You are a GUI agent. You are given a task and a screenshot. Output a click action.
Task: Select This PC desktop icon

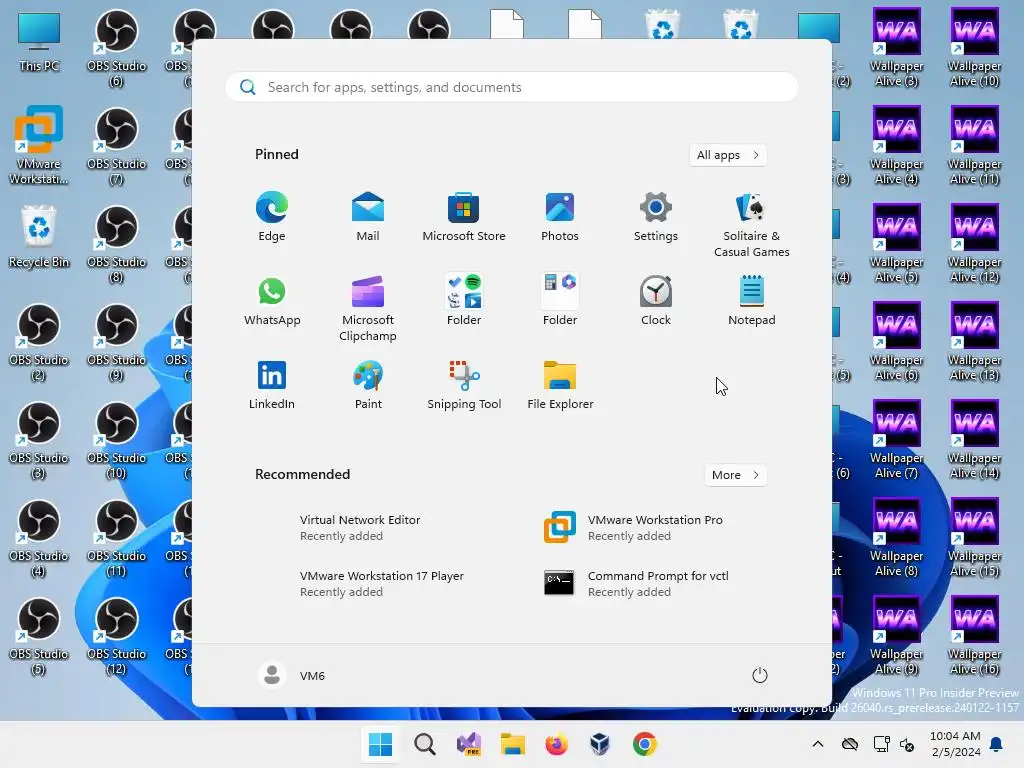pyautogui.click(x=39, y=42)
